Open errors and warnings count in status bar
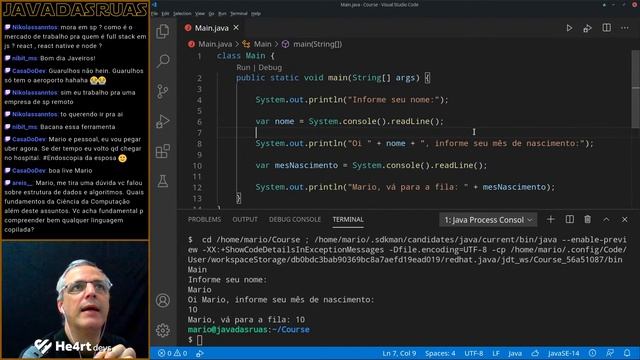640x360 pixels. (x=172, y=353)
